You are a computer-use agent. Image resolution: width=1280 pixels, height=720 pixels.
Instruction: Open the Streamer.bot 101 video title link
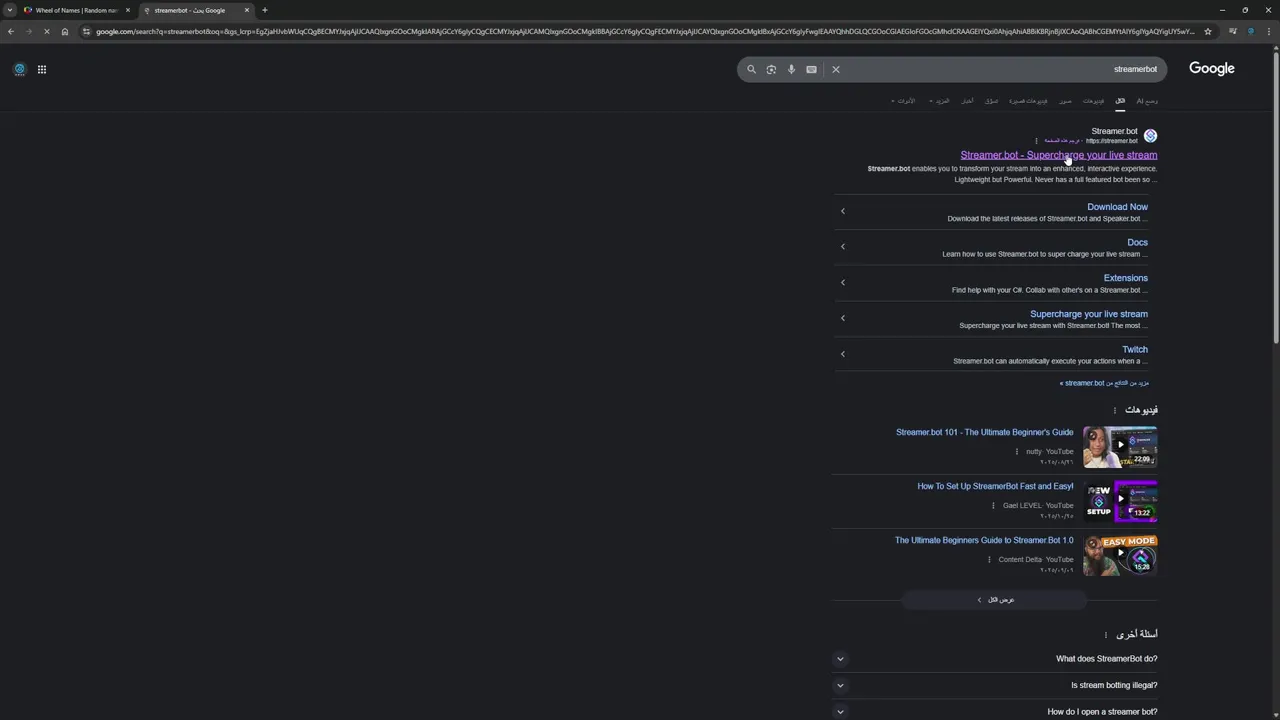pyautogui.click(x=984, y=432)
